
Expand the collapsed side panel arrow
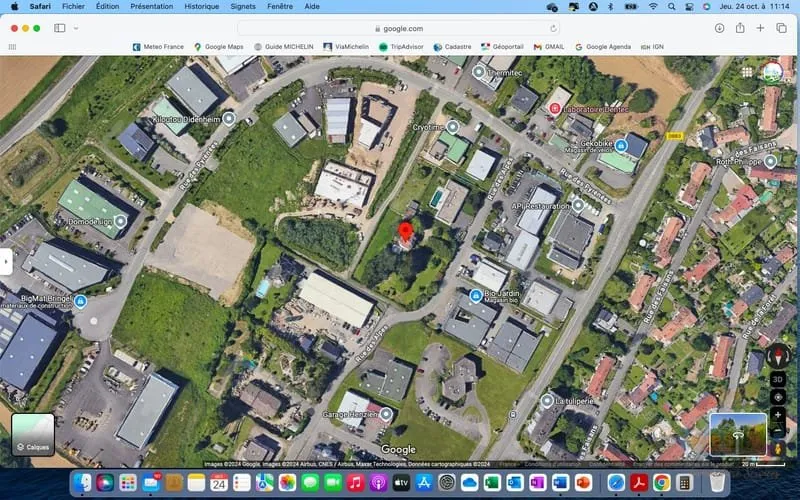tap(6, 262)
